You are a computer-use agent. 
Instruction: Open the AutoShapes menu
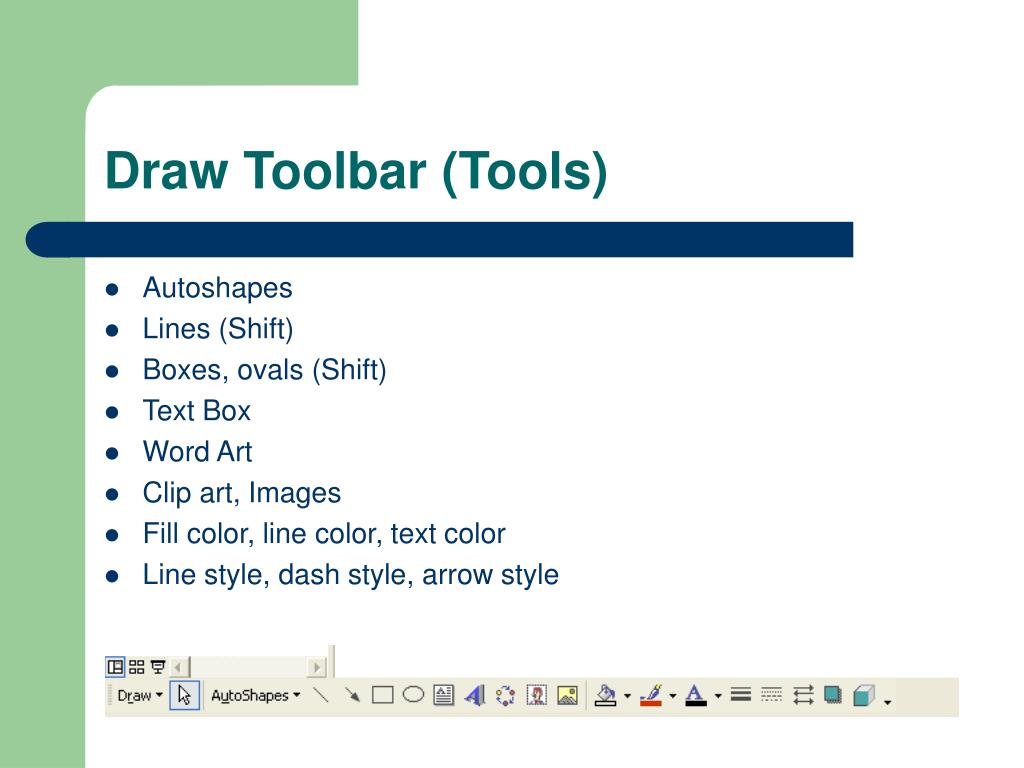[x=255, y=696]
